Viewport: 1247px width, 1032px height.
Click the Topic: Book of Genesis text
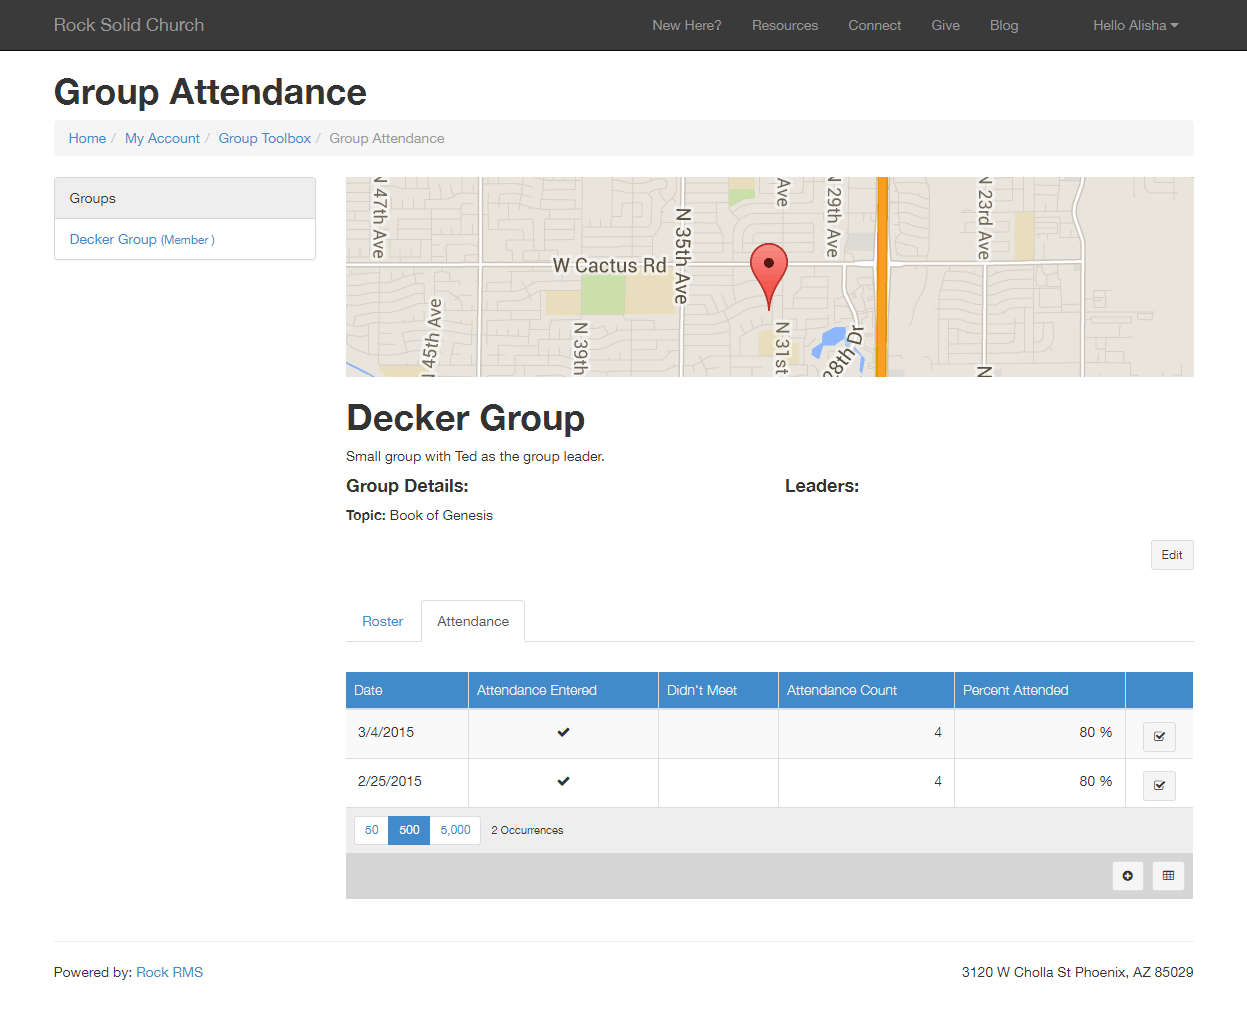[419, 515]
